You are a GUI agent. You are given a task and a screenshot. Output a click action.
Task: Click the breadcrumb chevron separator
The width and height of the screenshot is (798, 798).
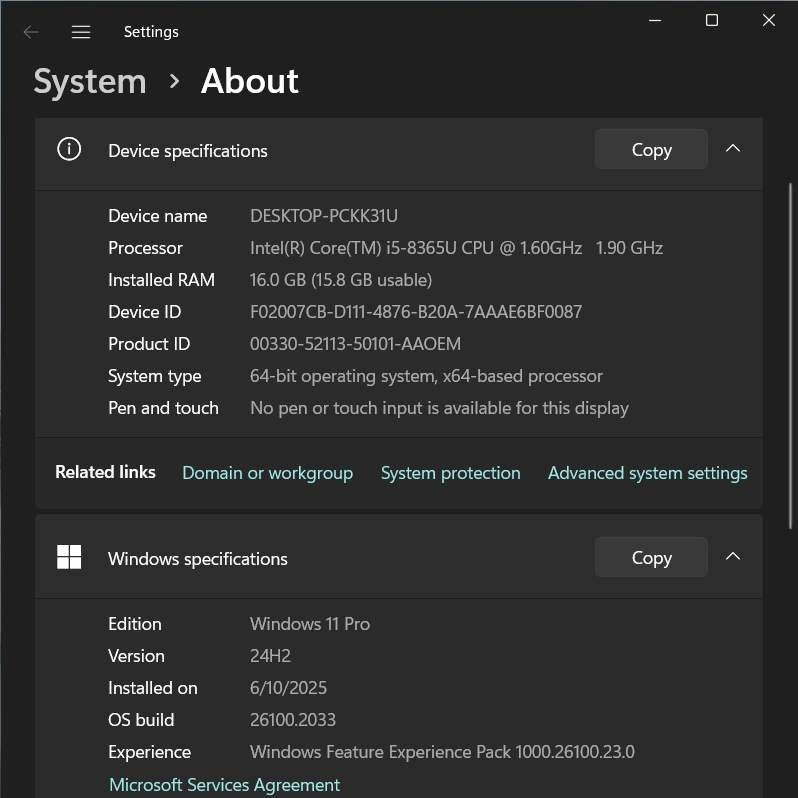coord(174,81)
